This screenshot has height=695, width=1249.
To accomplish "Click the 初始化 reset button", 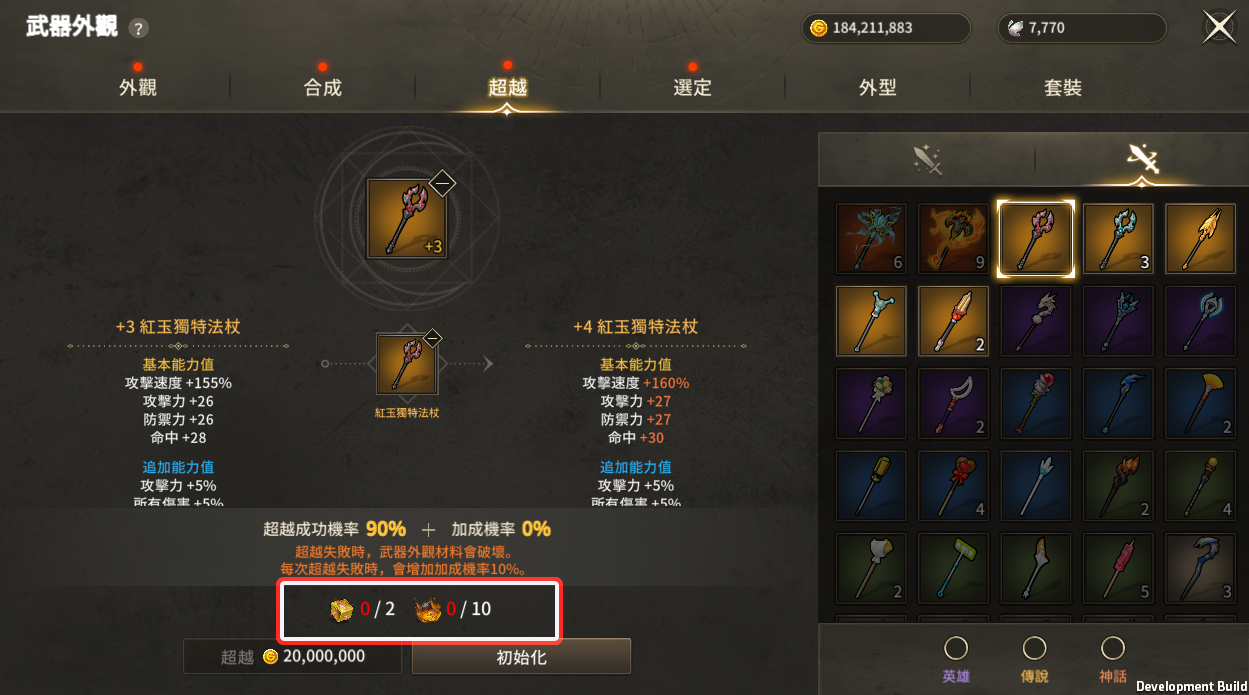I will point(521,657).
